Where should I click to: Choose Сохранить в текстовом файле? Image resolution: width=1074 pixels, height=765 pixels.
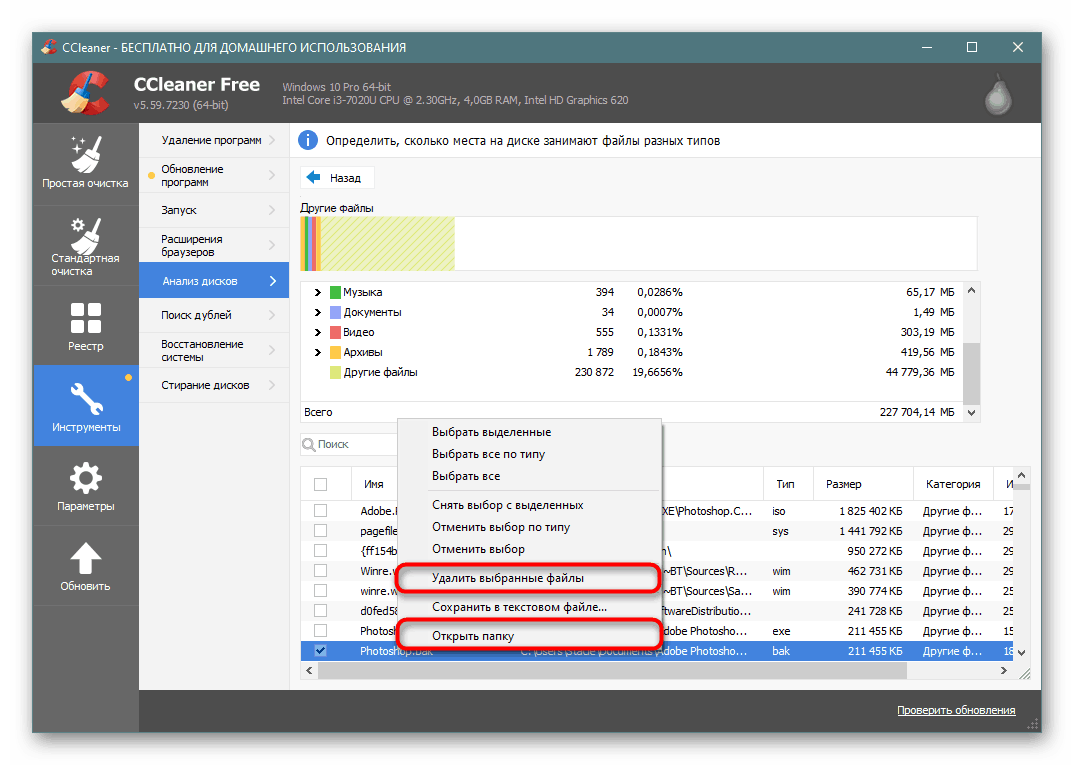[529, 607]
